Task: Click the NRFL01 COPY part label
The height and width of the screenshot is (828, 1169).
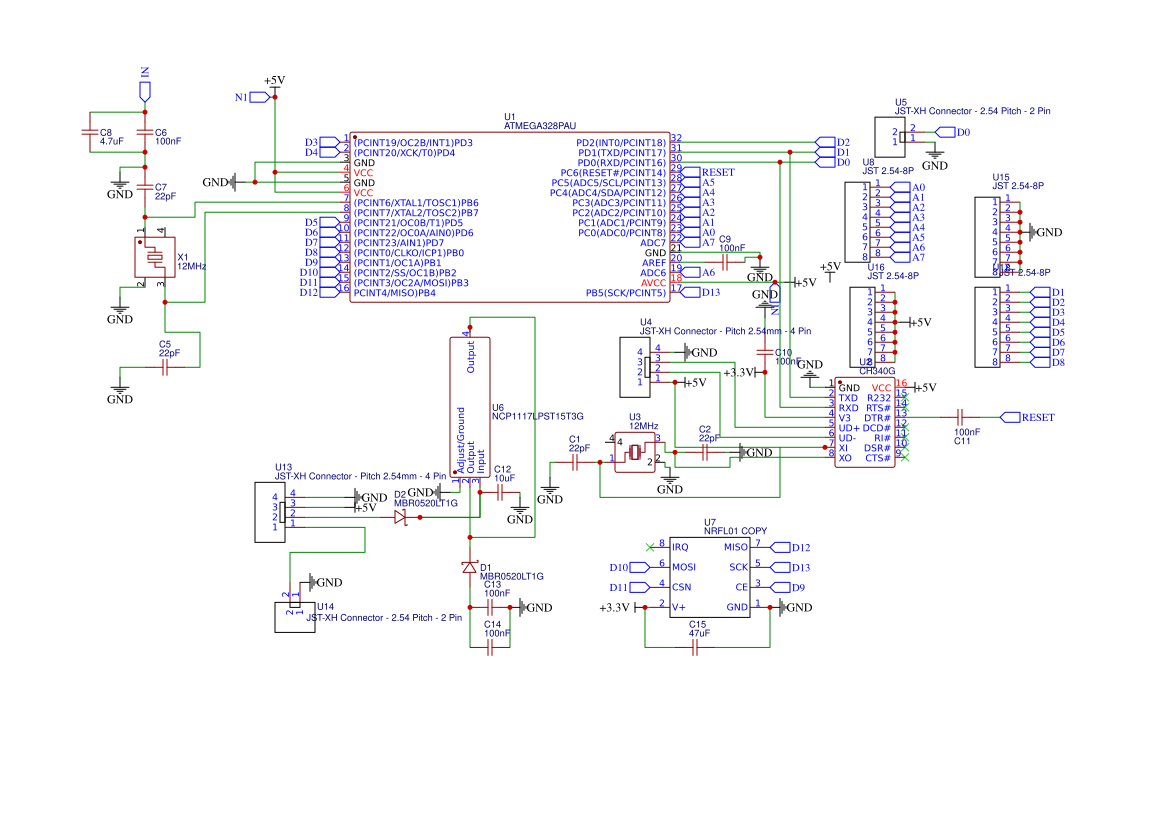Action: coord(735,531)
